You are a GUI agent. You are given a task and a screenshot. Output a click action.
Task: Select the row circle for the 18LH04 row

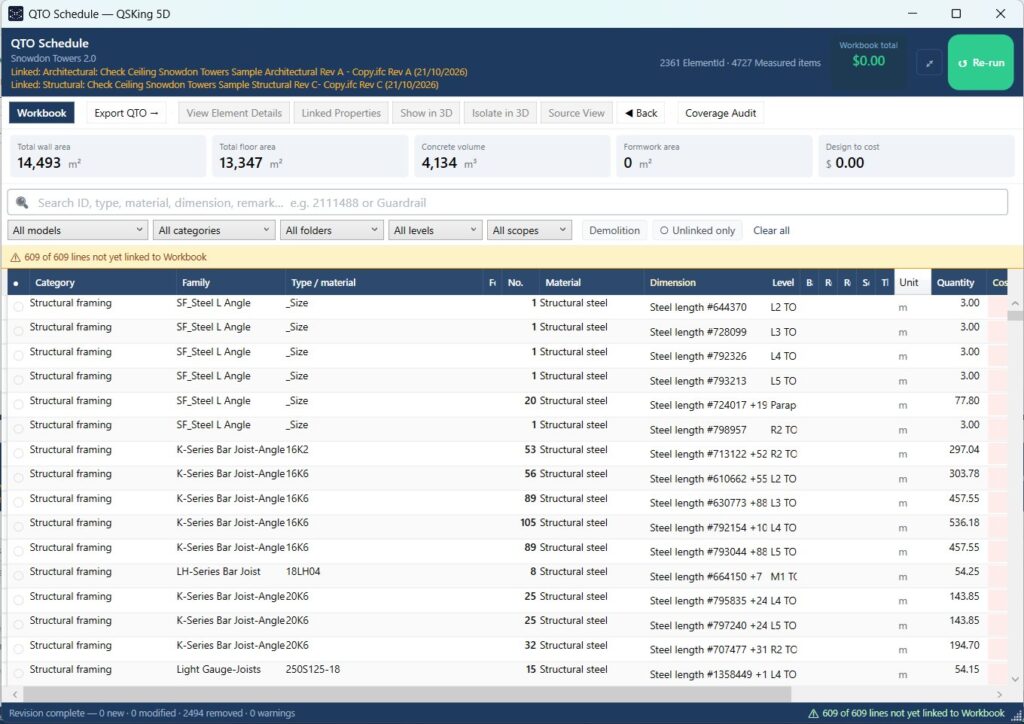[18, 575]
